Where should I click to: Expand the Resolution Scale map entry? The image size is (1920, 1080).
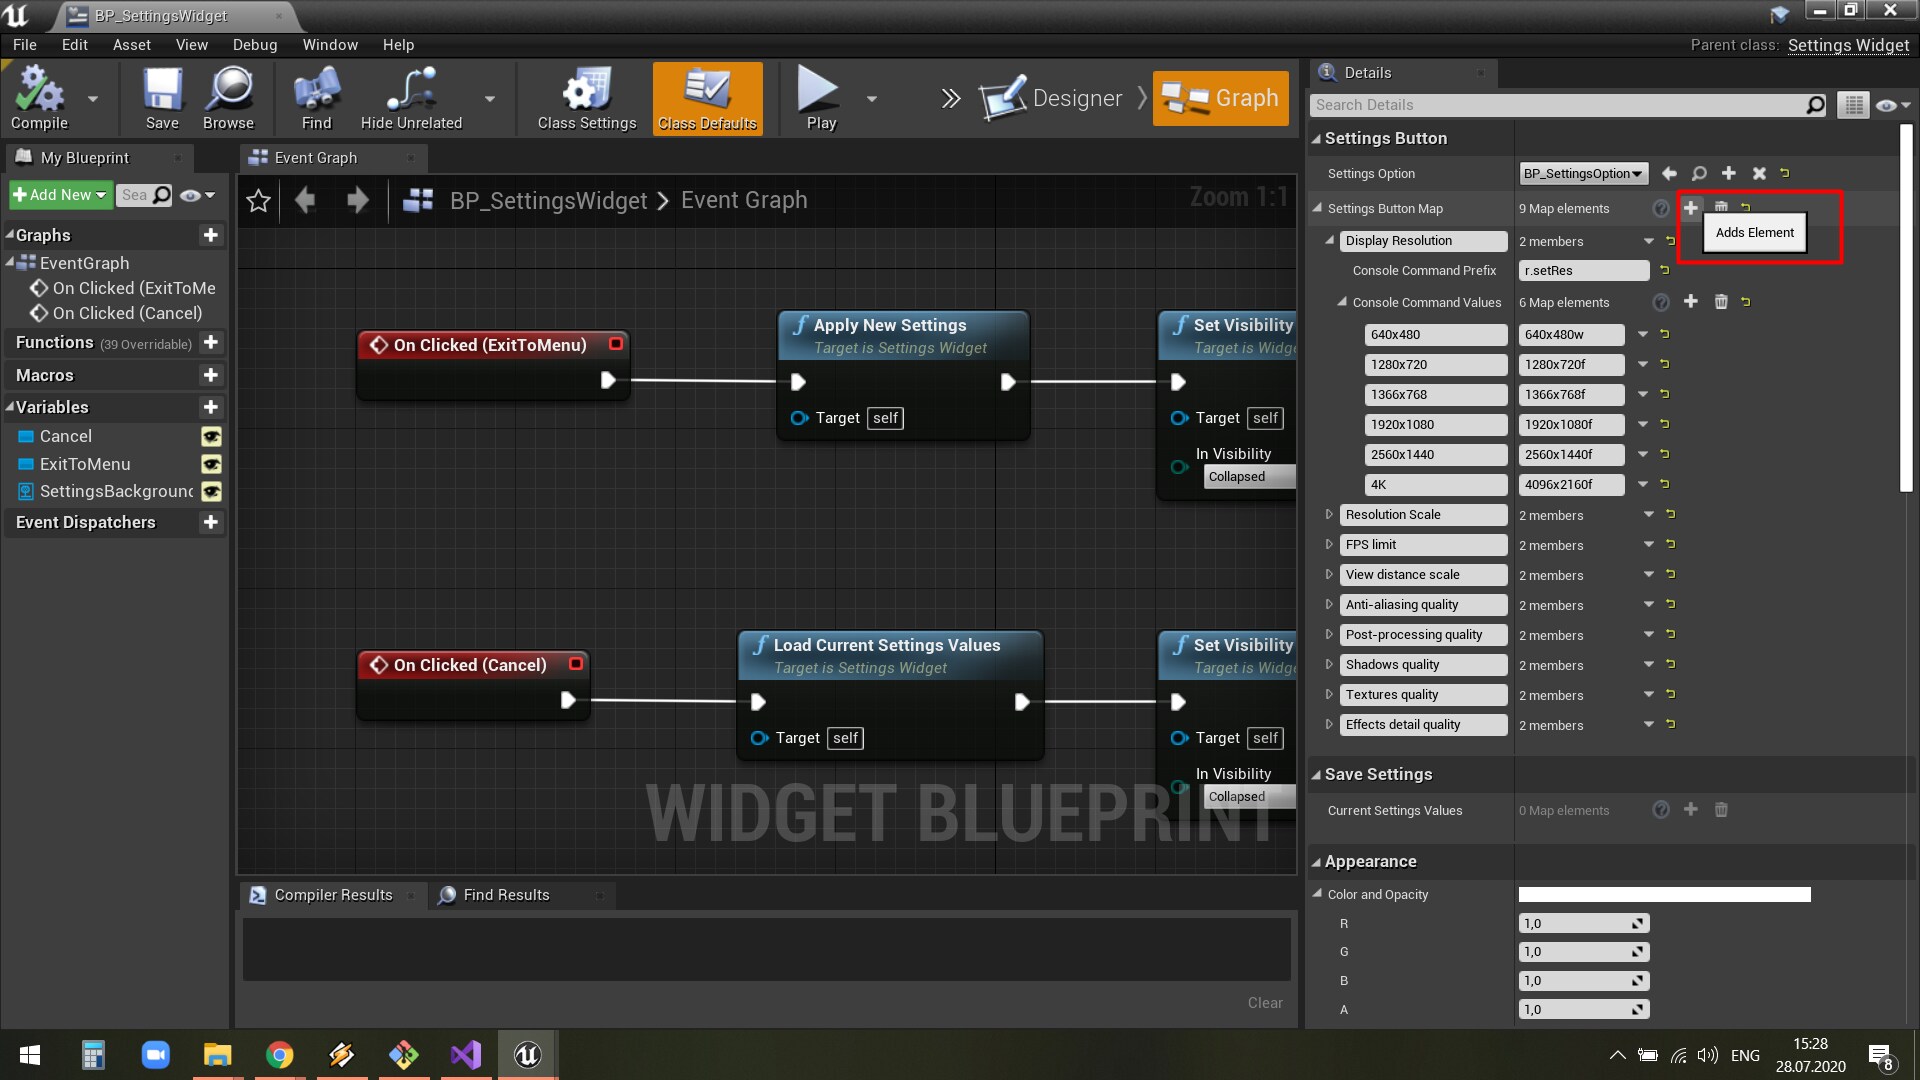coord(1329,515)
